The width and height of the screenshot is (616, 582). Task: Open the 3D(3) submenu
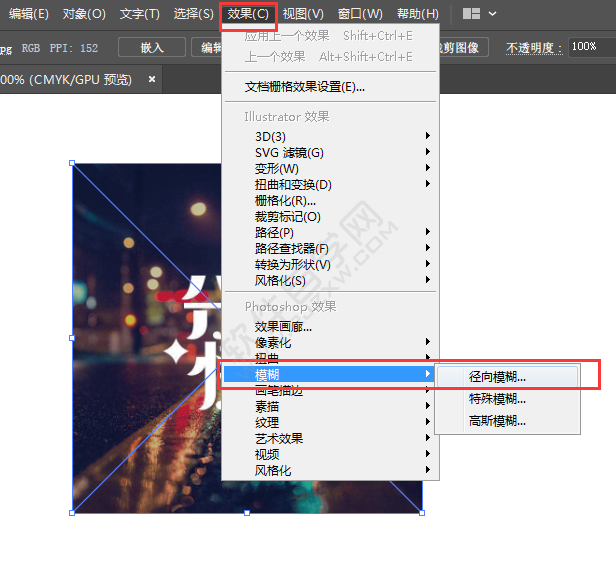[x=330, y=136]
